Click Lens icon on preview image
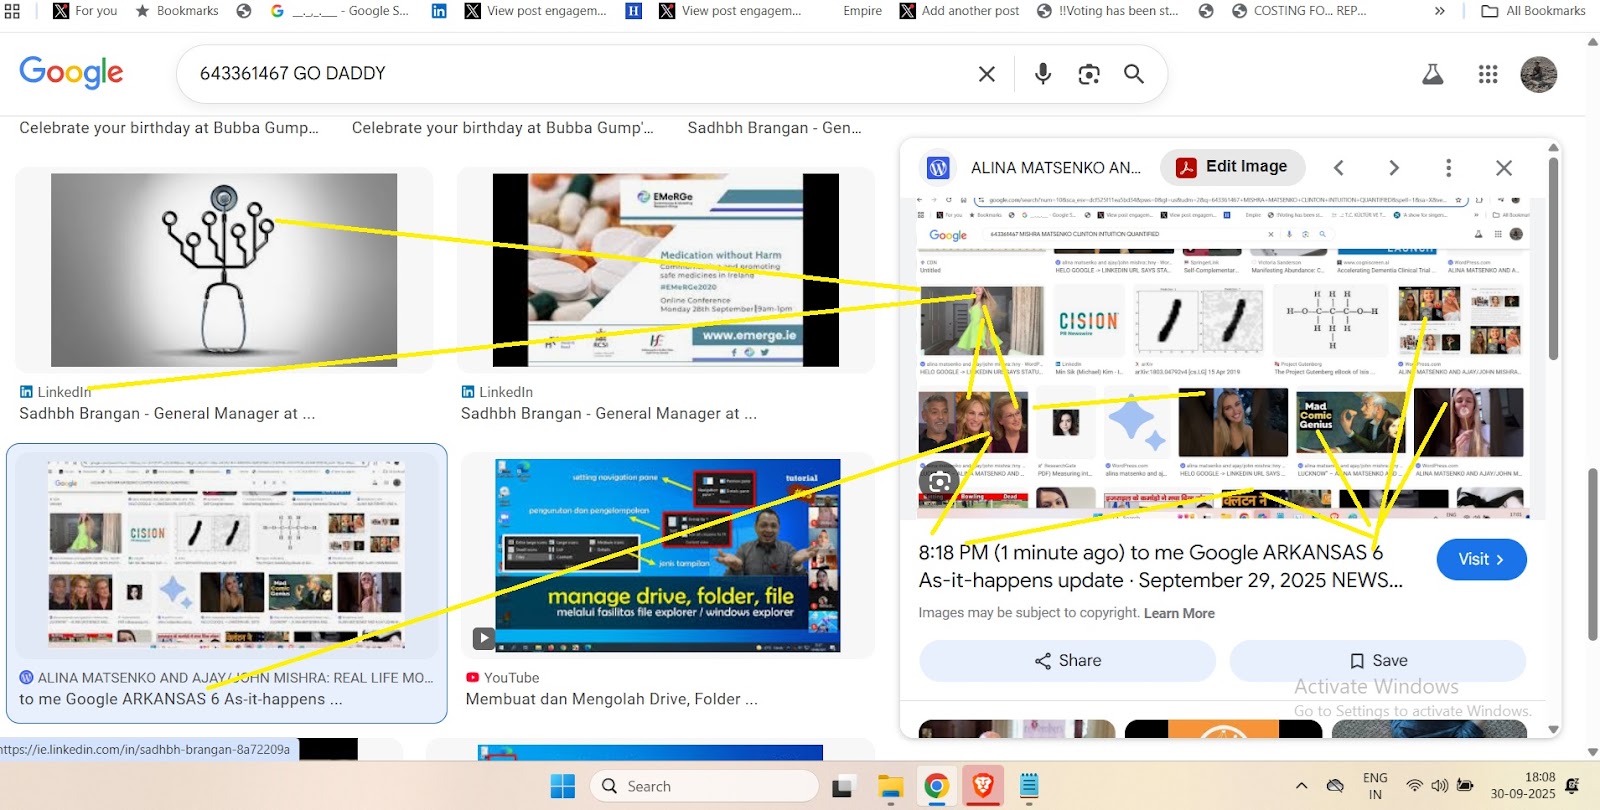The width and height of the screenshot is (1600, 810). coord(939,482)
